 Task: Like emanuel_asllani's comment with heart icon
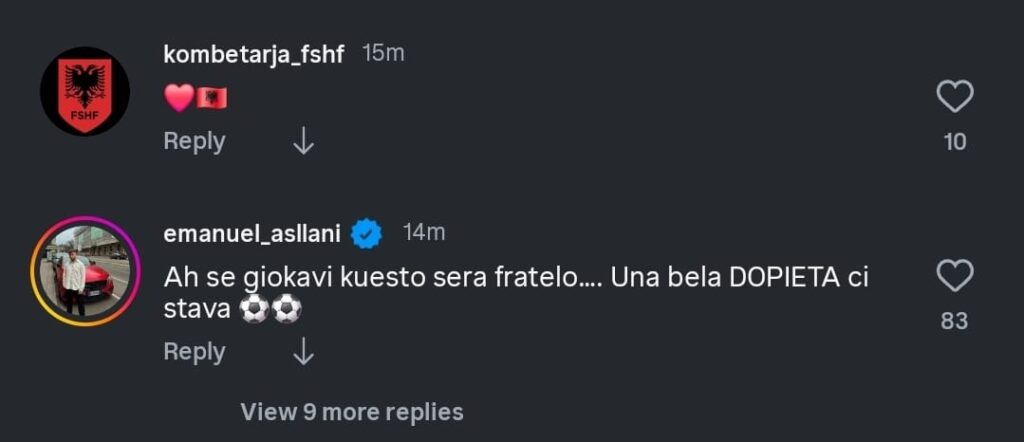(955, 275)
